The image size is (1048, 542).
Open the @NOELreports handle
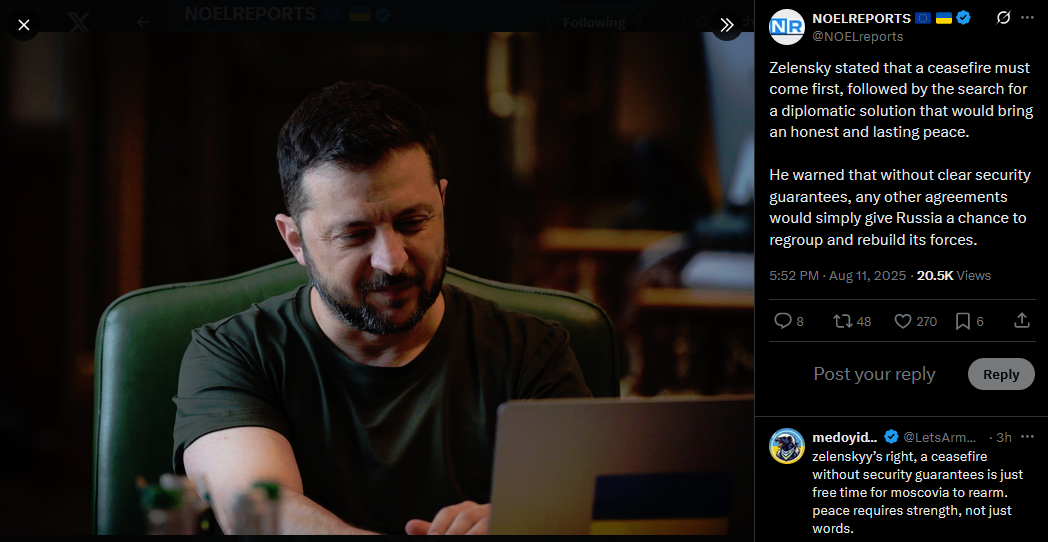point(858,36)
